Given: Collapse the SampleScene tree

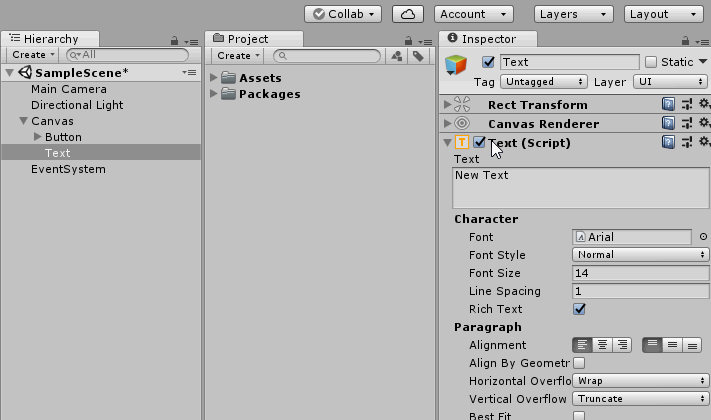Looking at the screenshot, I should 10,73.
